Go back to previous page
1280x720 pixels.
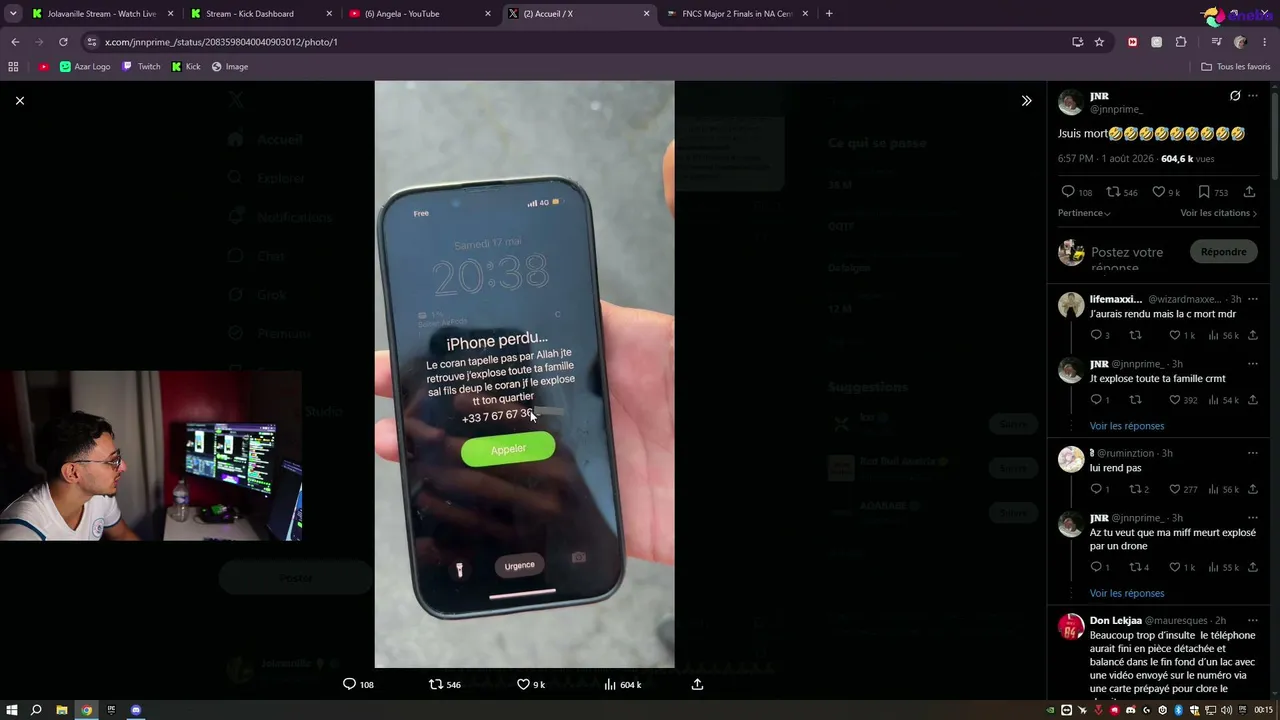15,42
